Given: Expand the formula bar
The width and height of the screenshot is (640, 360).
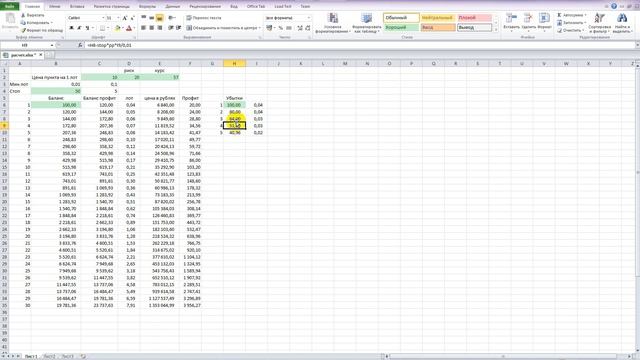Looking at the screenshot, I should (x=637, y=45).
